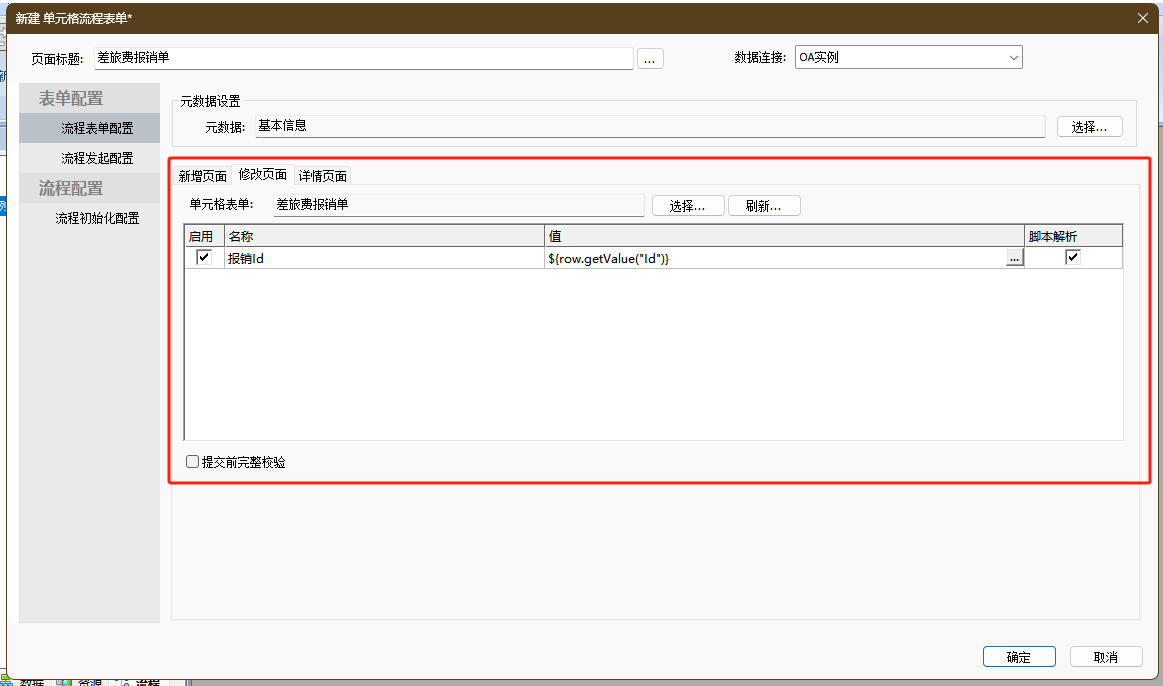Open the 详情页面 tab
Screen dimensions: 1163x686
pyautogui.click(x=323, y=176)
